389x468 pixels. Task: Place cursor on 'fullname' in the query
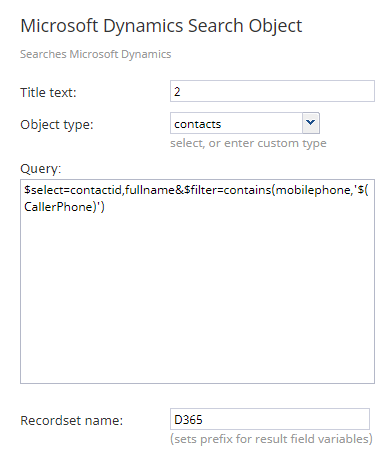[149, 190]
